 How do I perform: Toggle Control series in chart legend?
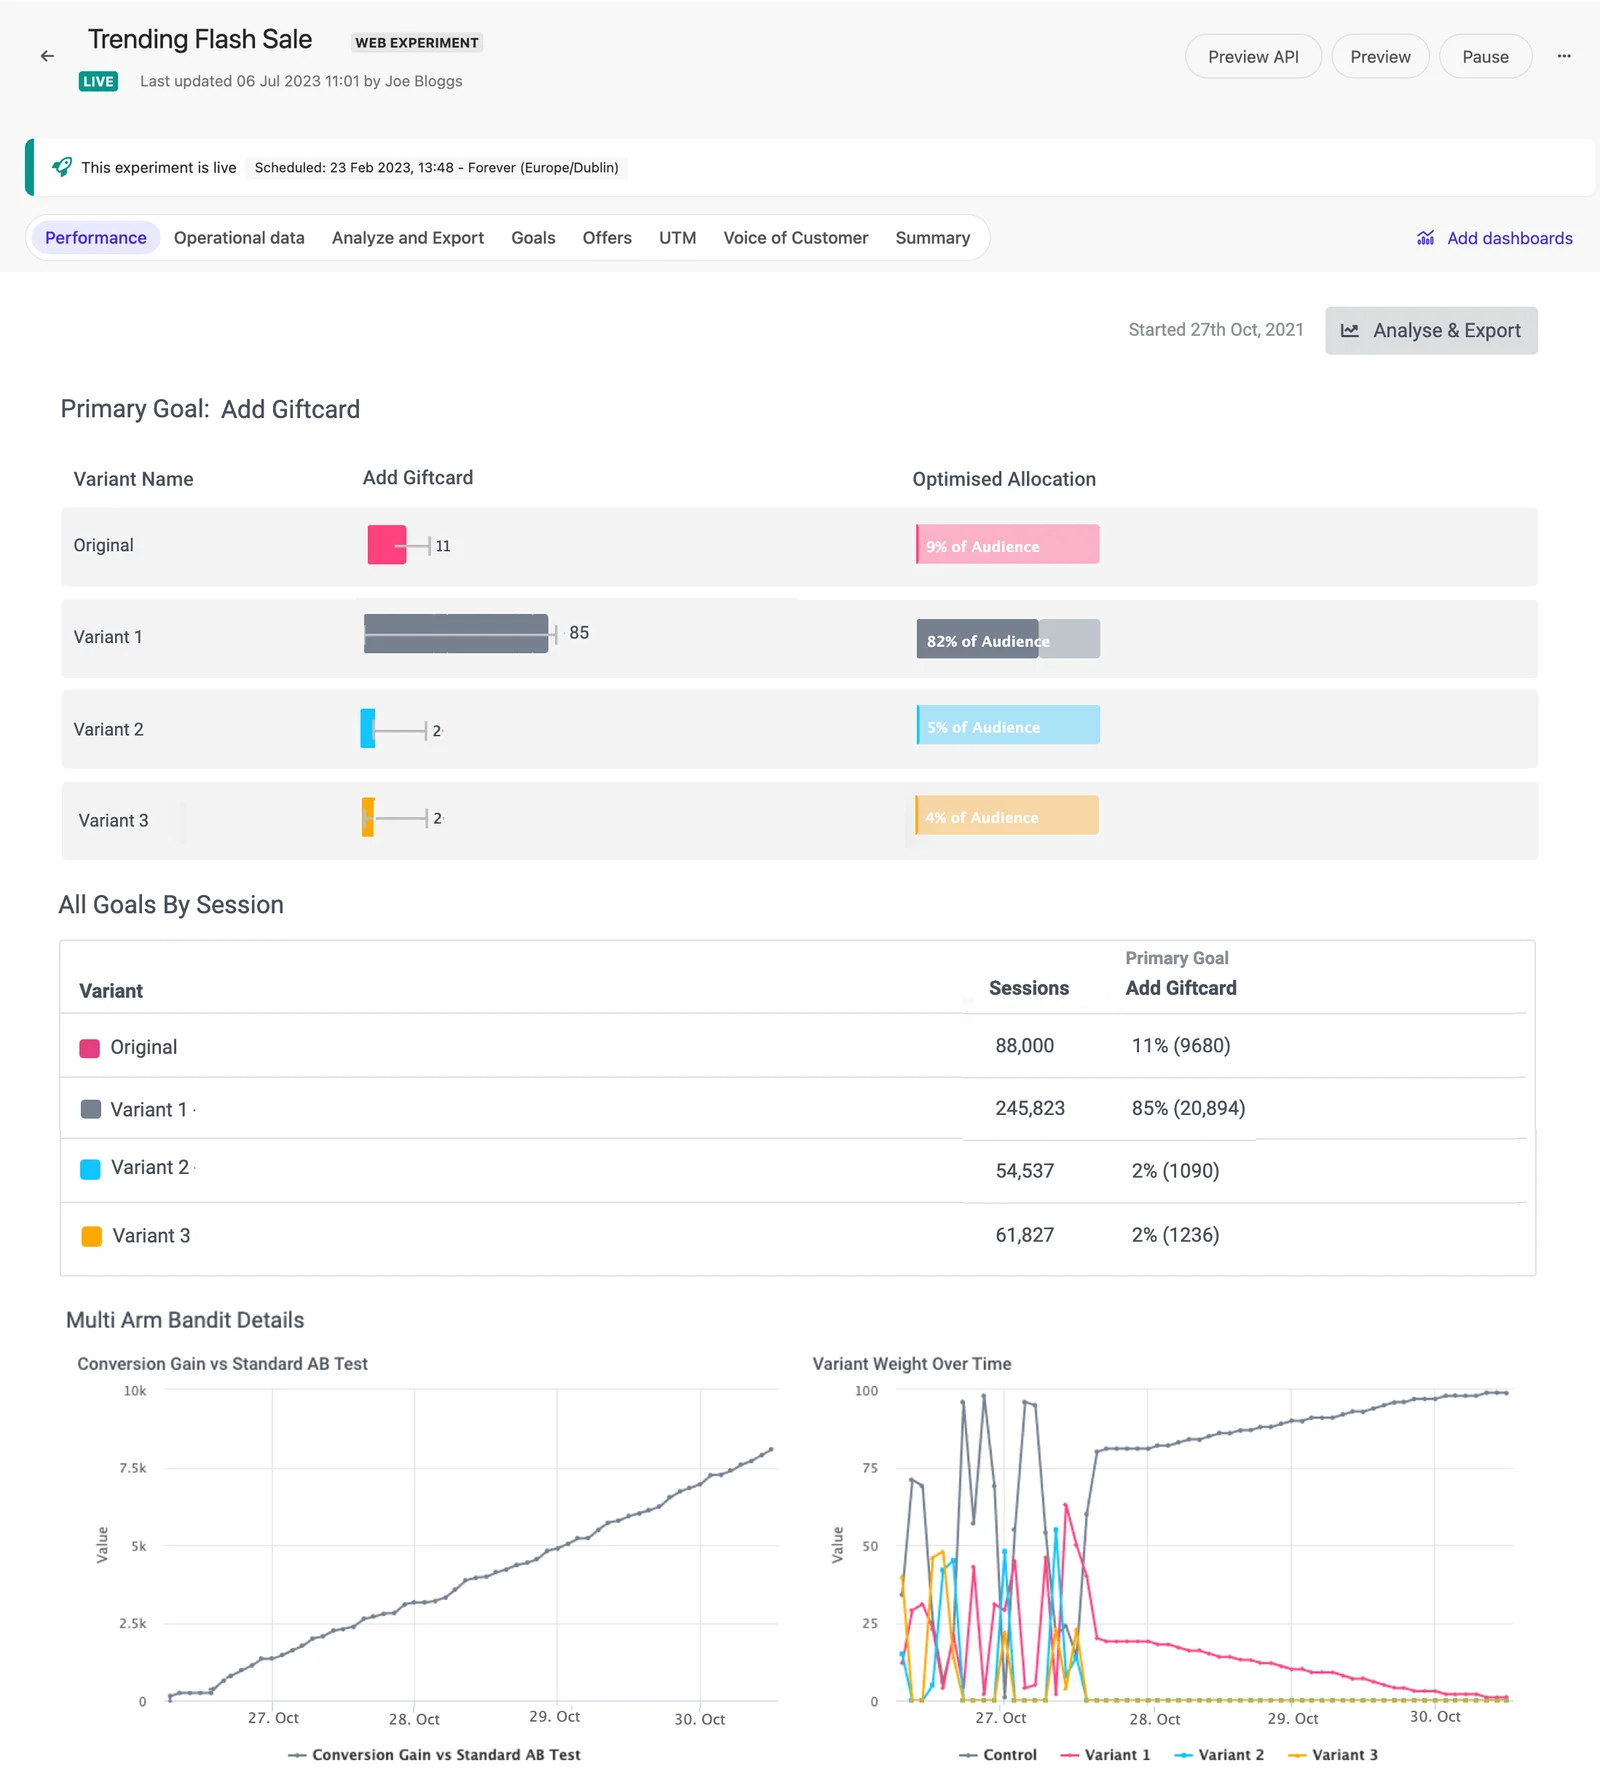point(998,1755)
